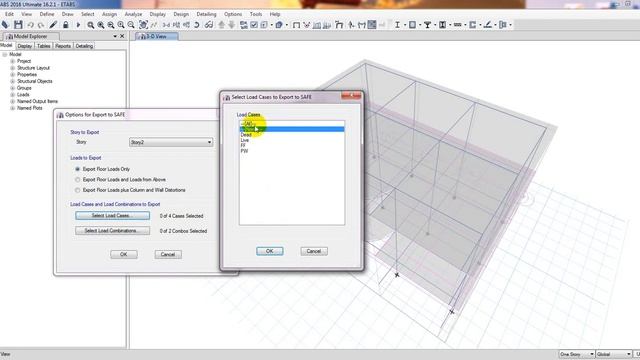
Task: Click the checkmark display options icon
Action: coord(254,25)
